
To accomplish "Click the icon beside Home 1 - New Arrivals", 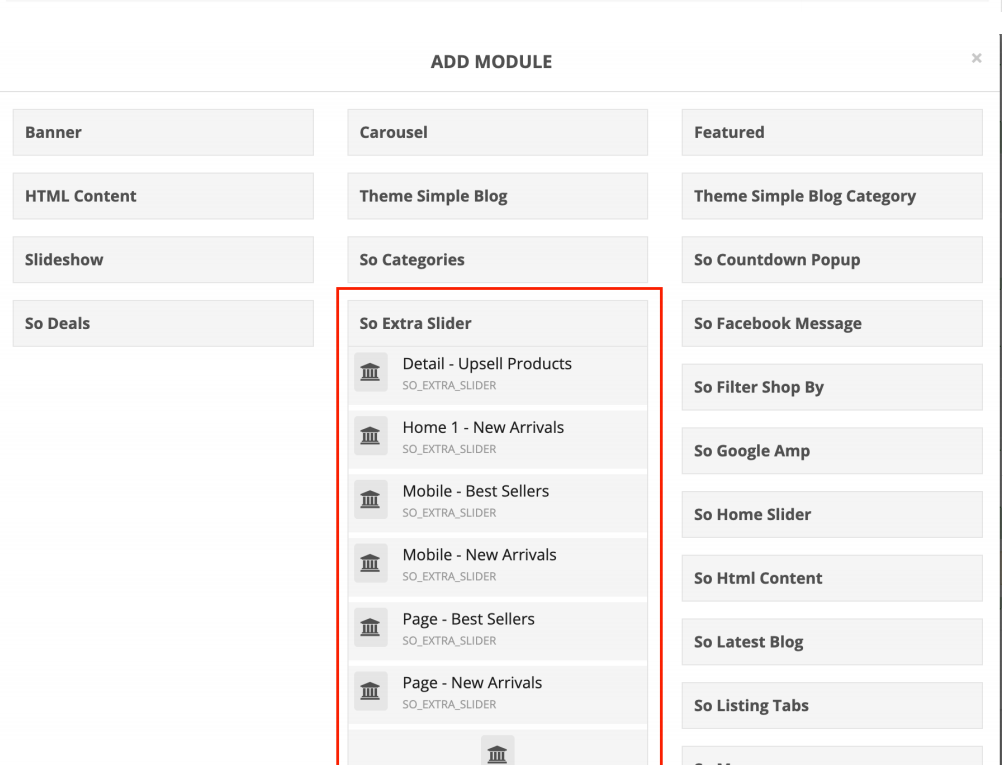I will 370,436.
